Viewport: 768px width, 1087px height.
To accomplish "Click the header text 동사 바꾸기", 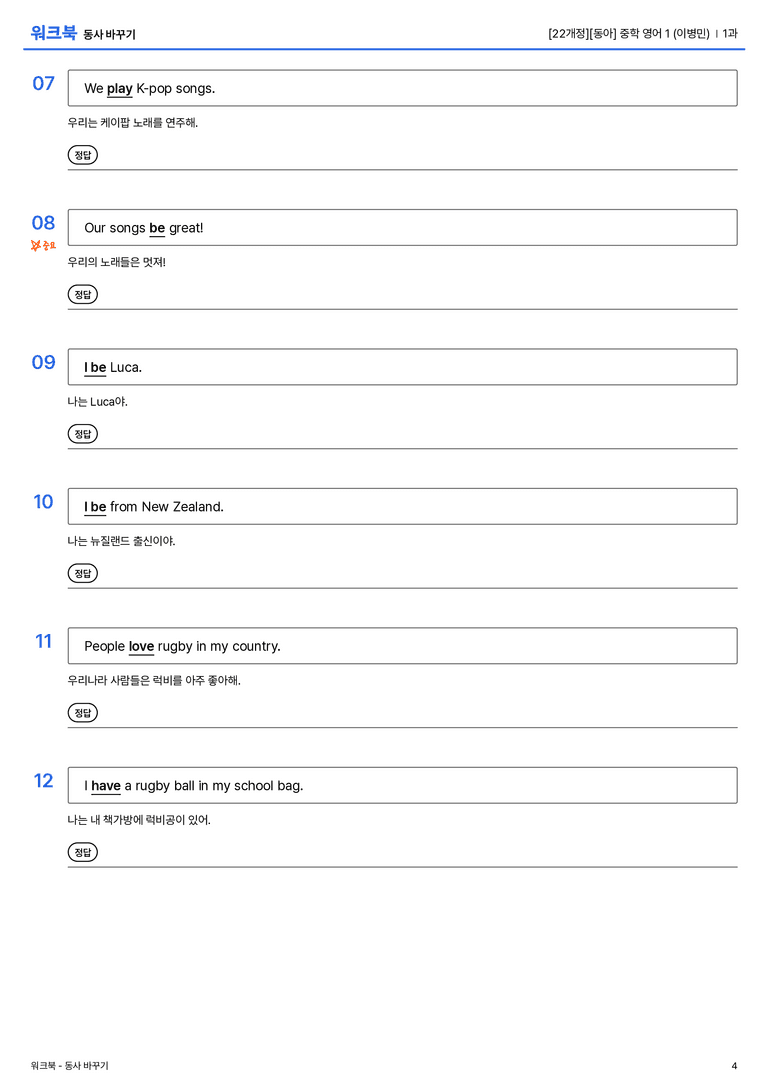I will pyautogui.click(x=110, y=34).
